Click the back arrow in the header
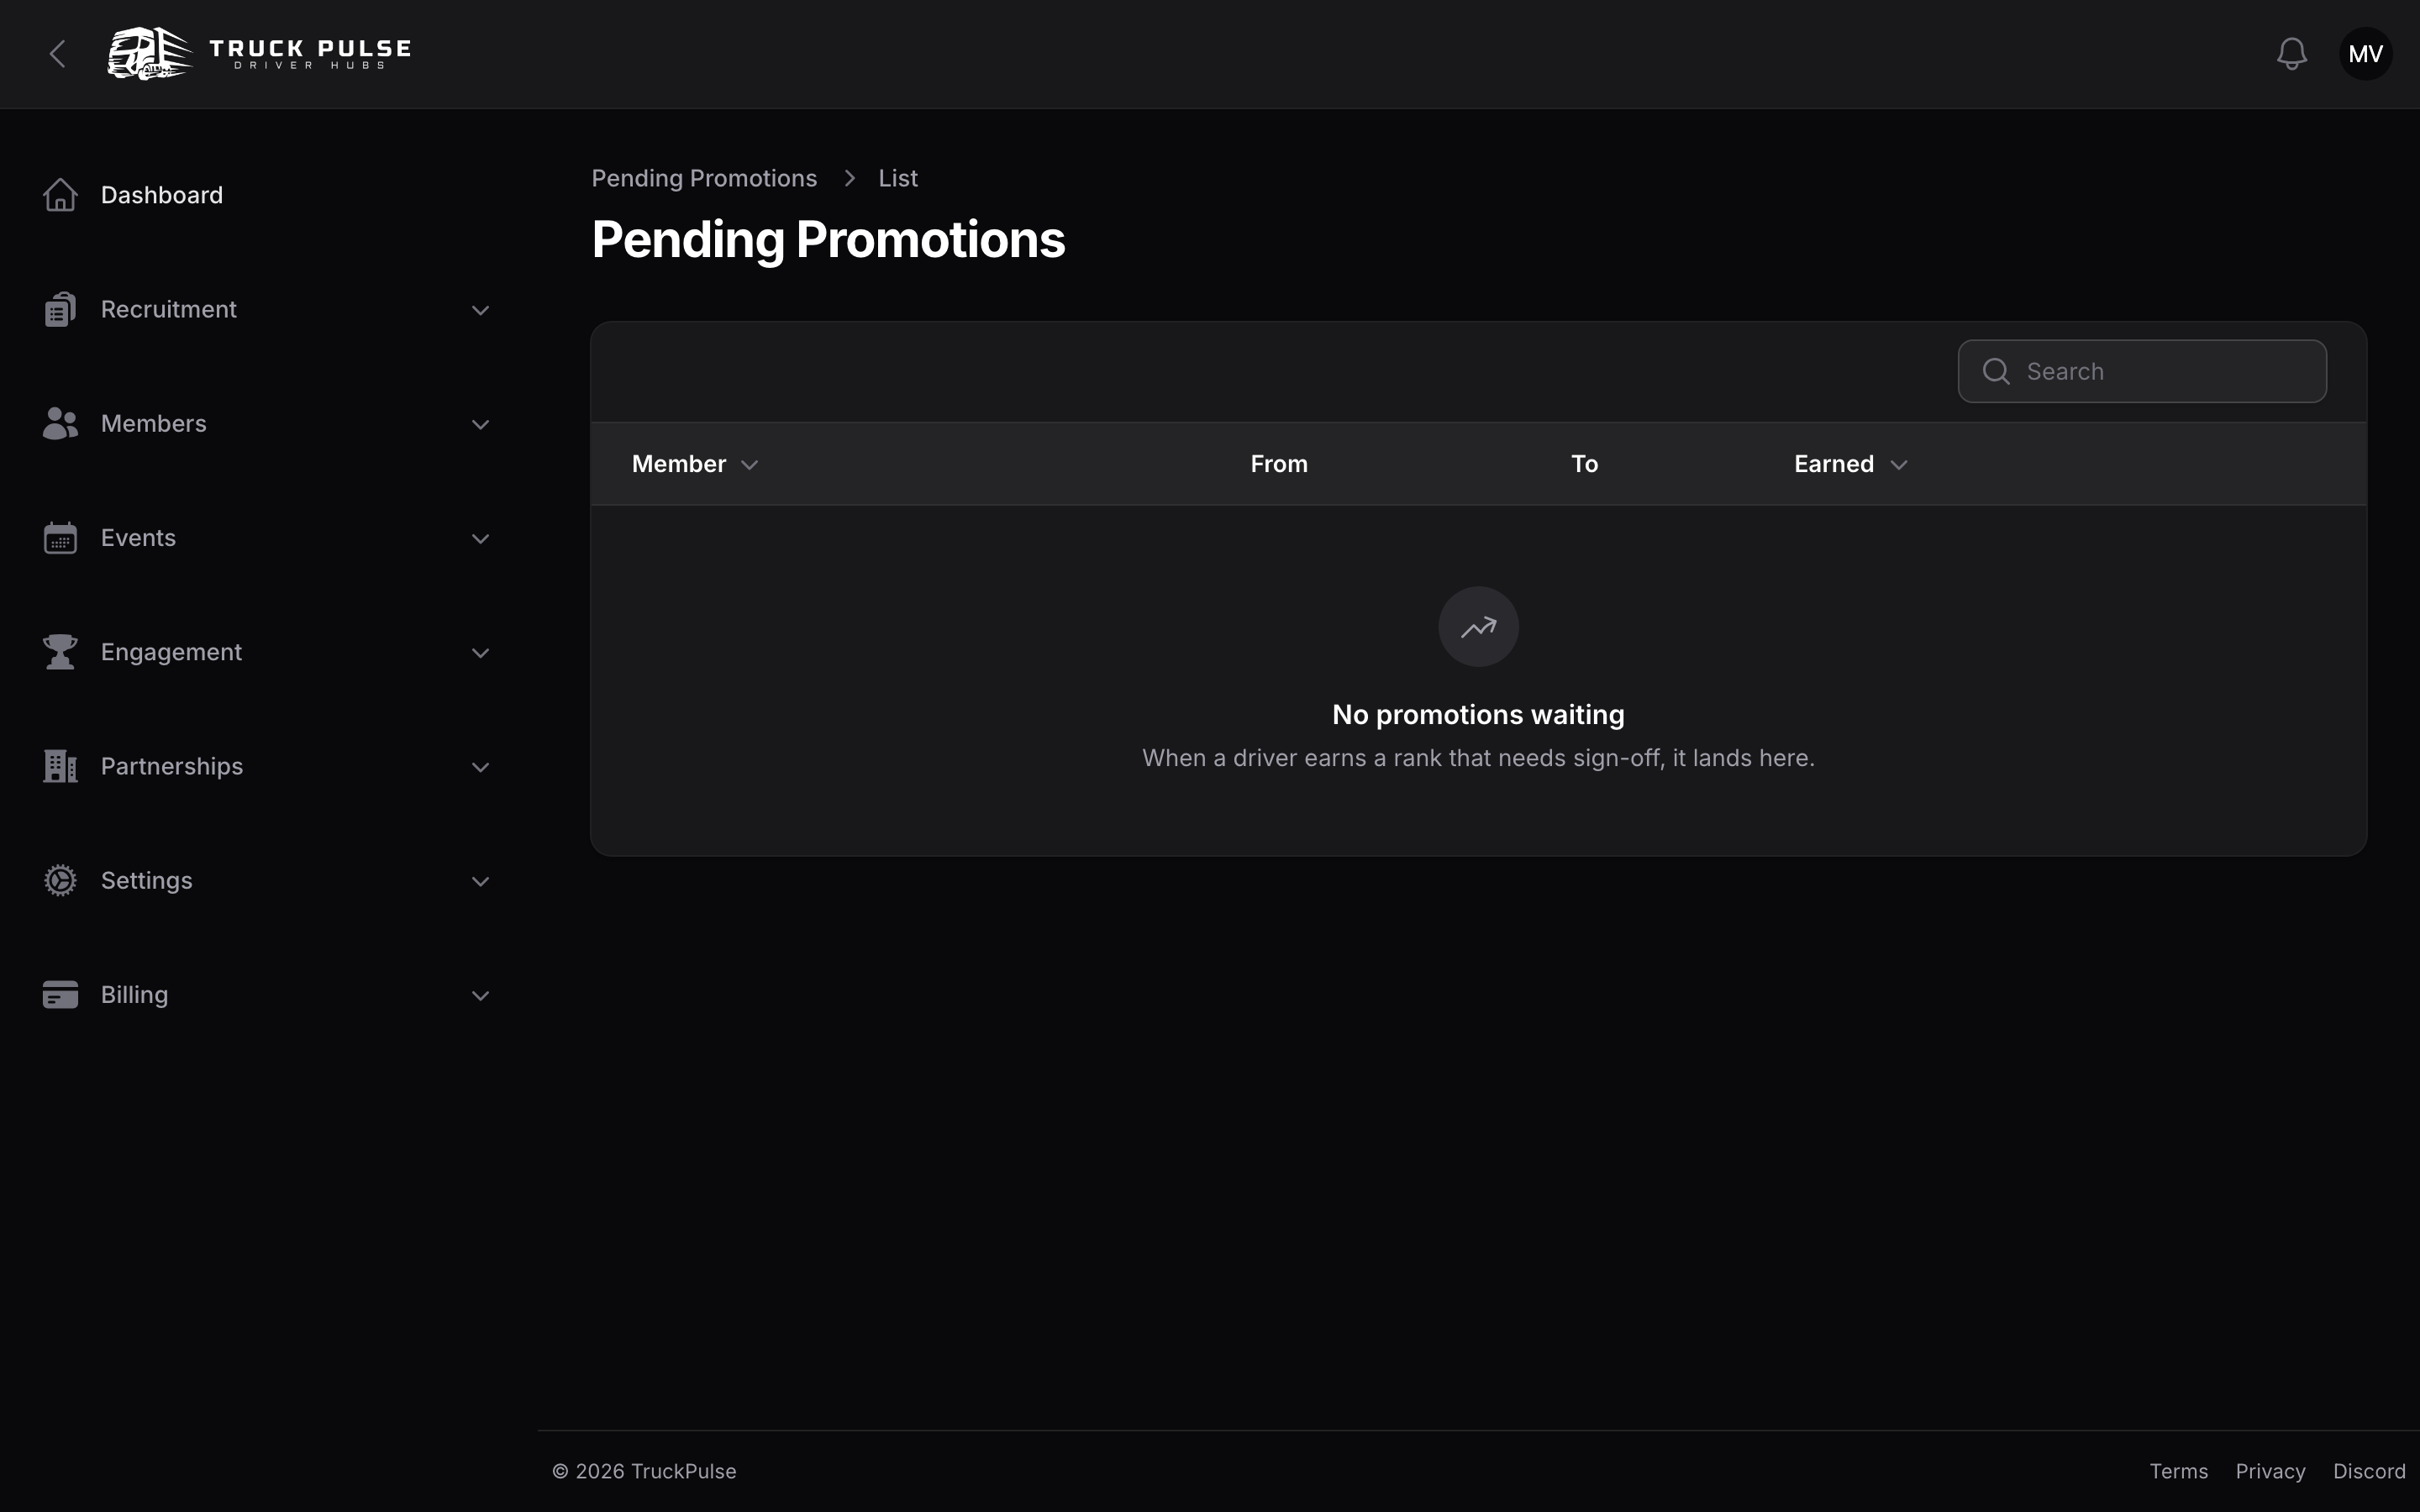2420x1512 pixels. [57, 54]
